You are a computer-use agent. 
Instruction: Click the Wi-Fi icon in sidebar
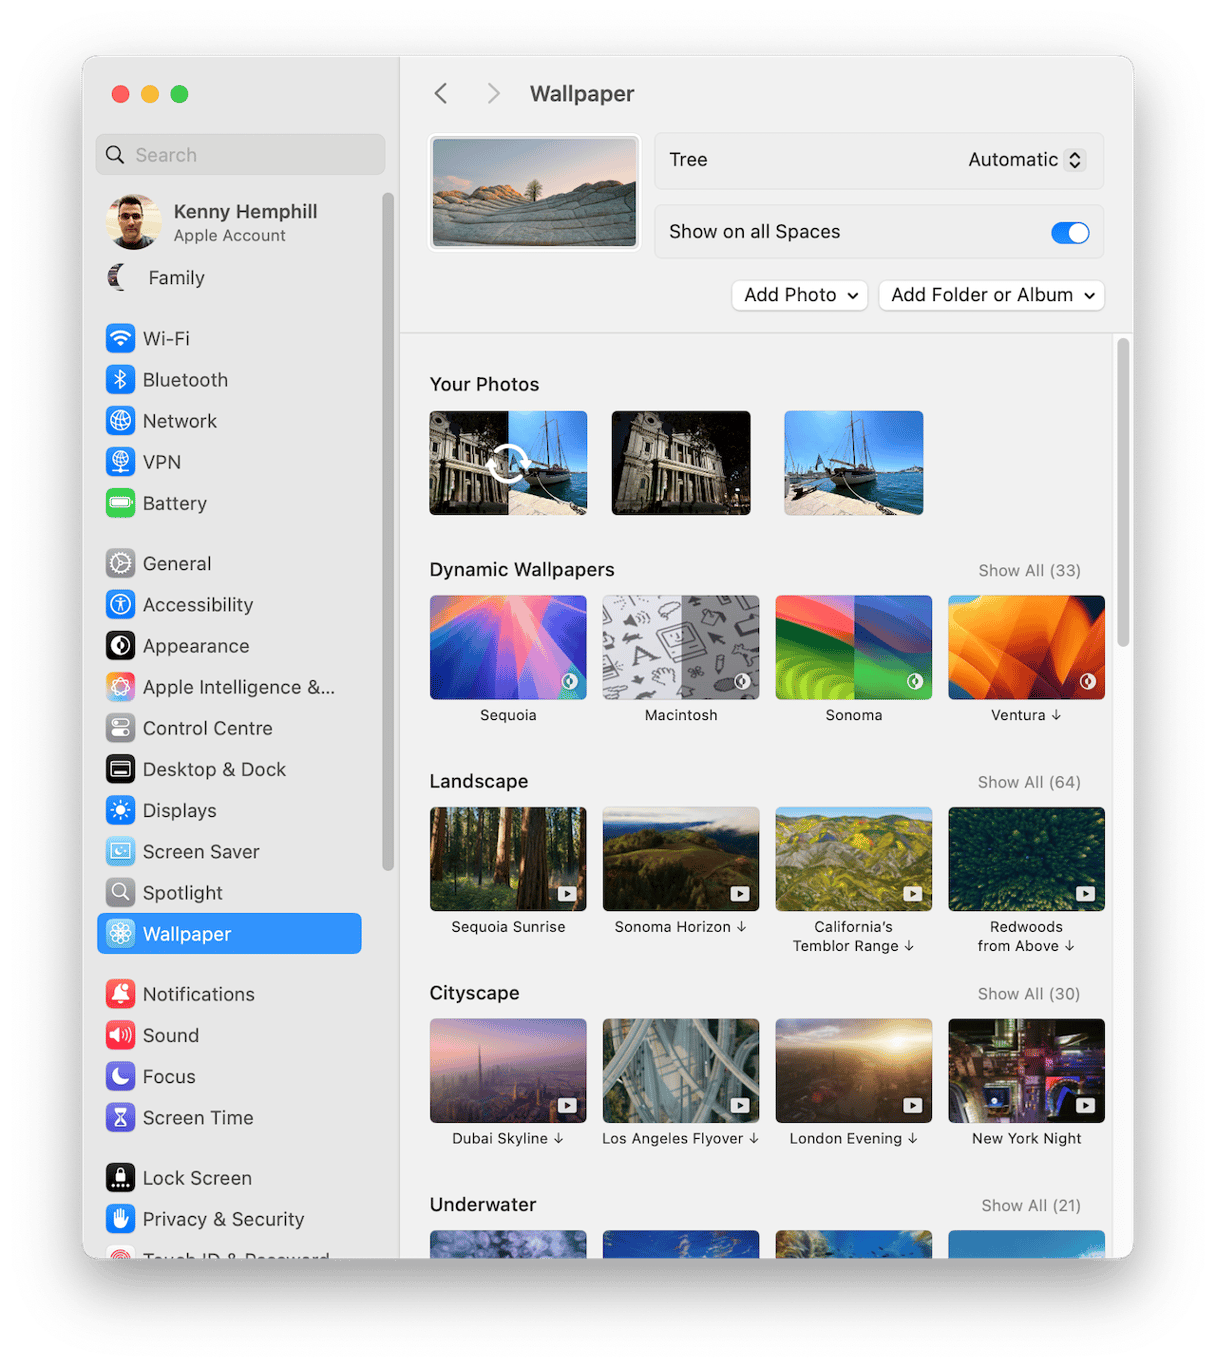pos(120,338)
